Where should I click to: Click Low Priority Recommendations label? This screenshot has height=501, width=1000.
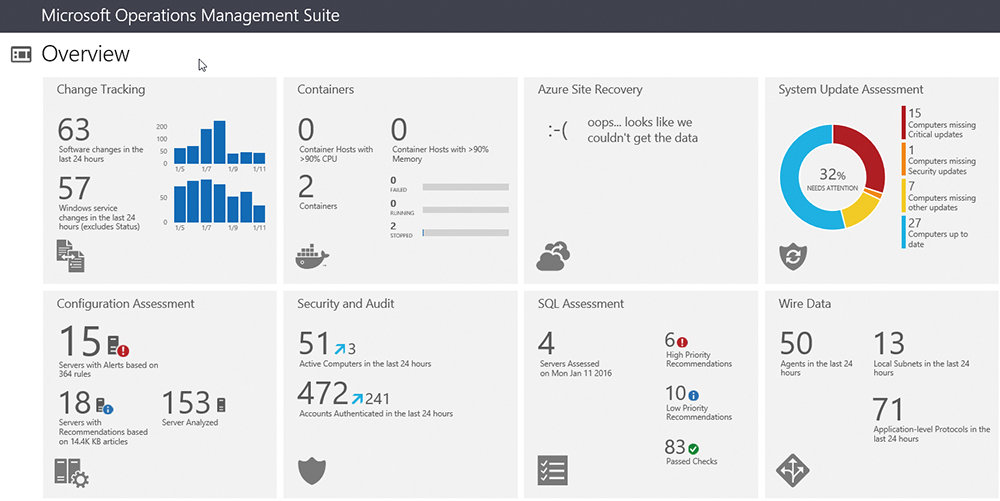click(x=698, y=412)
